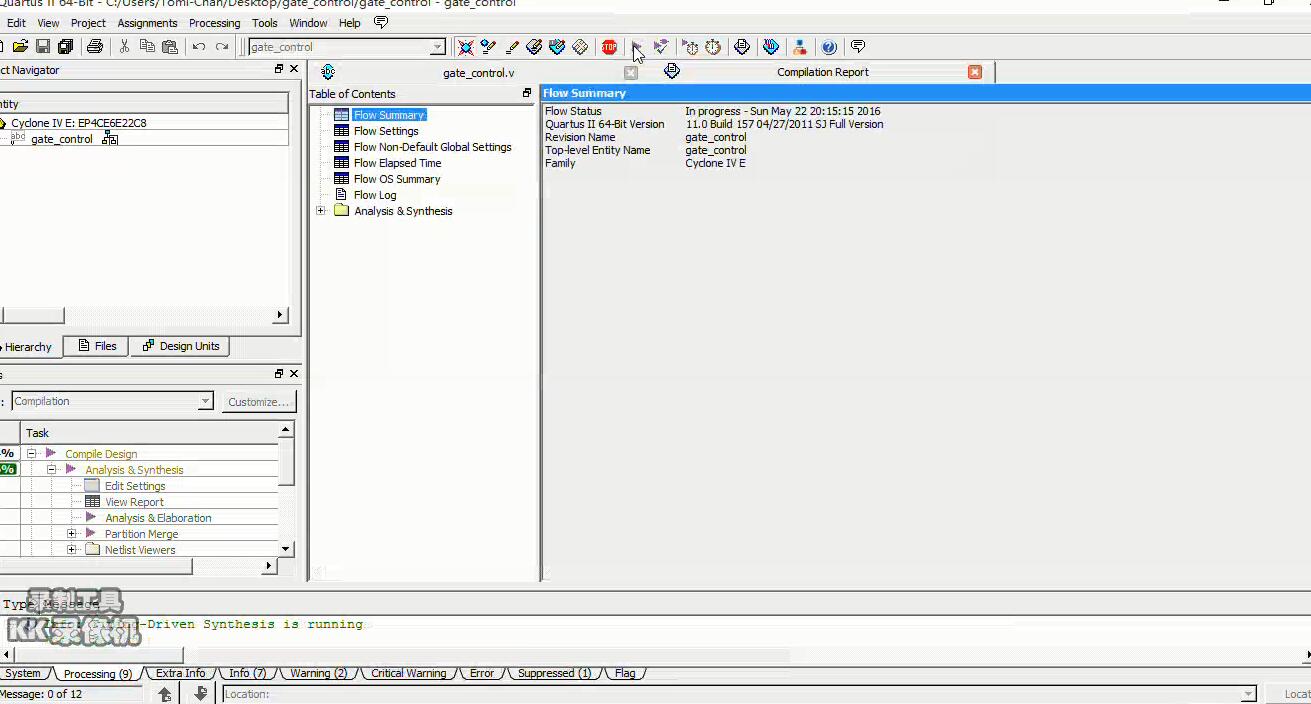Click the Customize... button
Screen dimensions: 1311x704
[259, 402]
